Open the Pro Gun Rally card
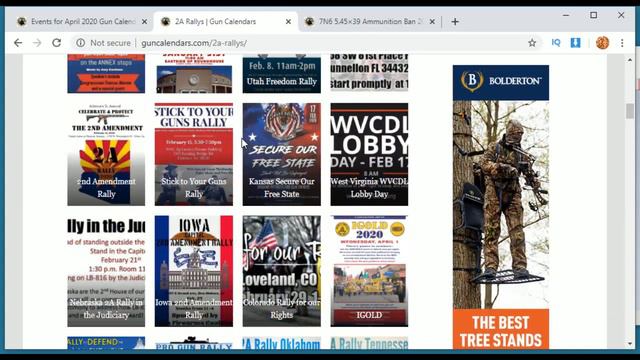This screenshot has height=360, width=640. click(x=194, y=343)
